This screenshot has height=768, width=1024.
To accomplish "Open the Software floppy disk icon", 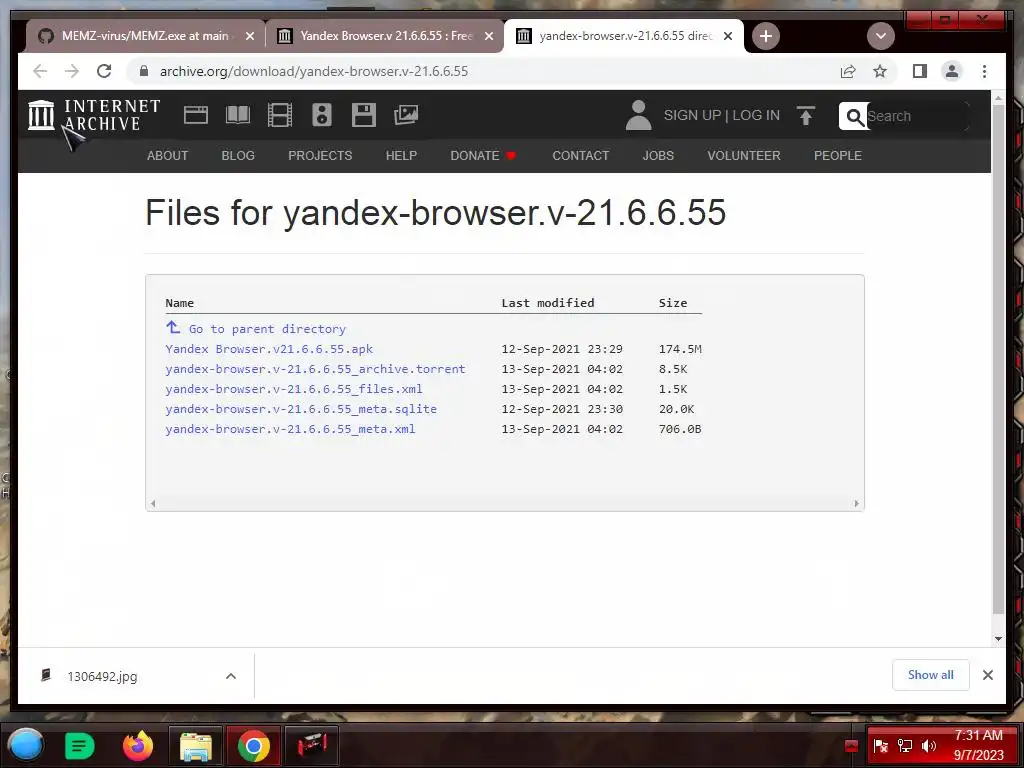I will coord(364,116).
